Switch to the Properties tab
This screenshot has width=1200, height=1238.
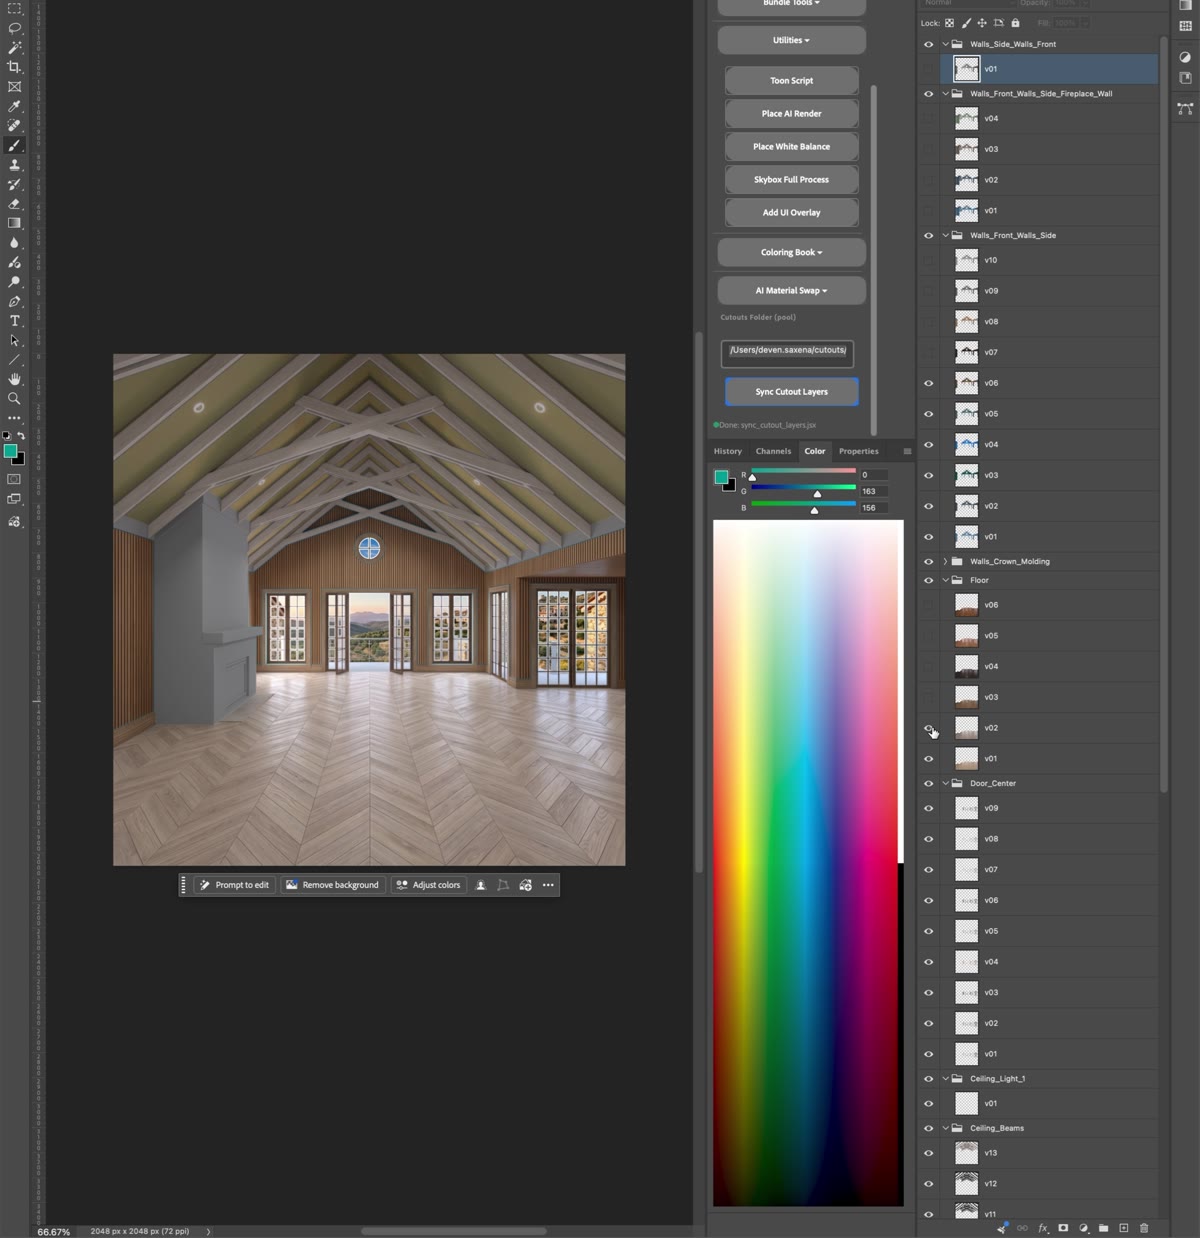tap(858, 451)
